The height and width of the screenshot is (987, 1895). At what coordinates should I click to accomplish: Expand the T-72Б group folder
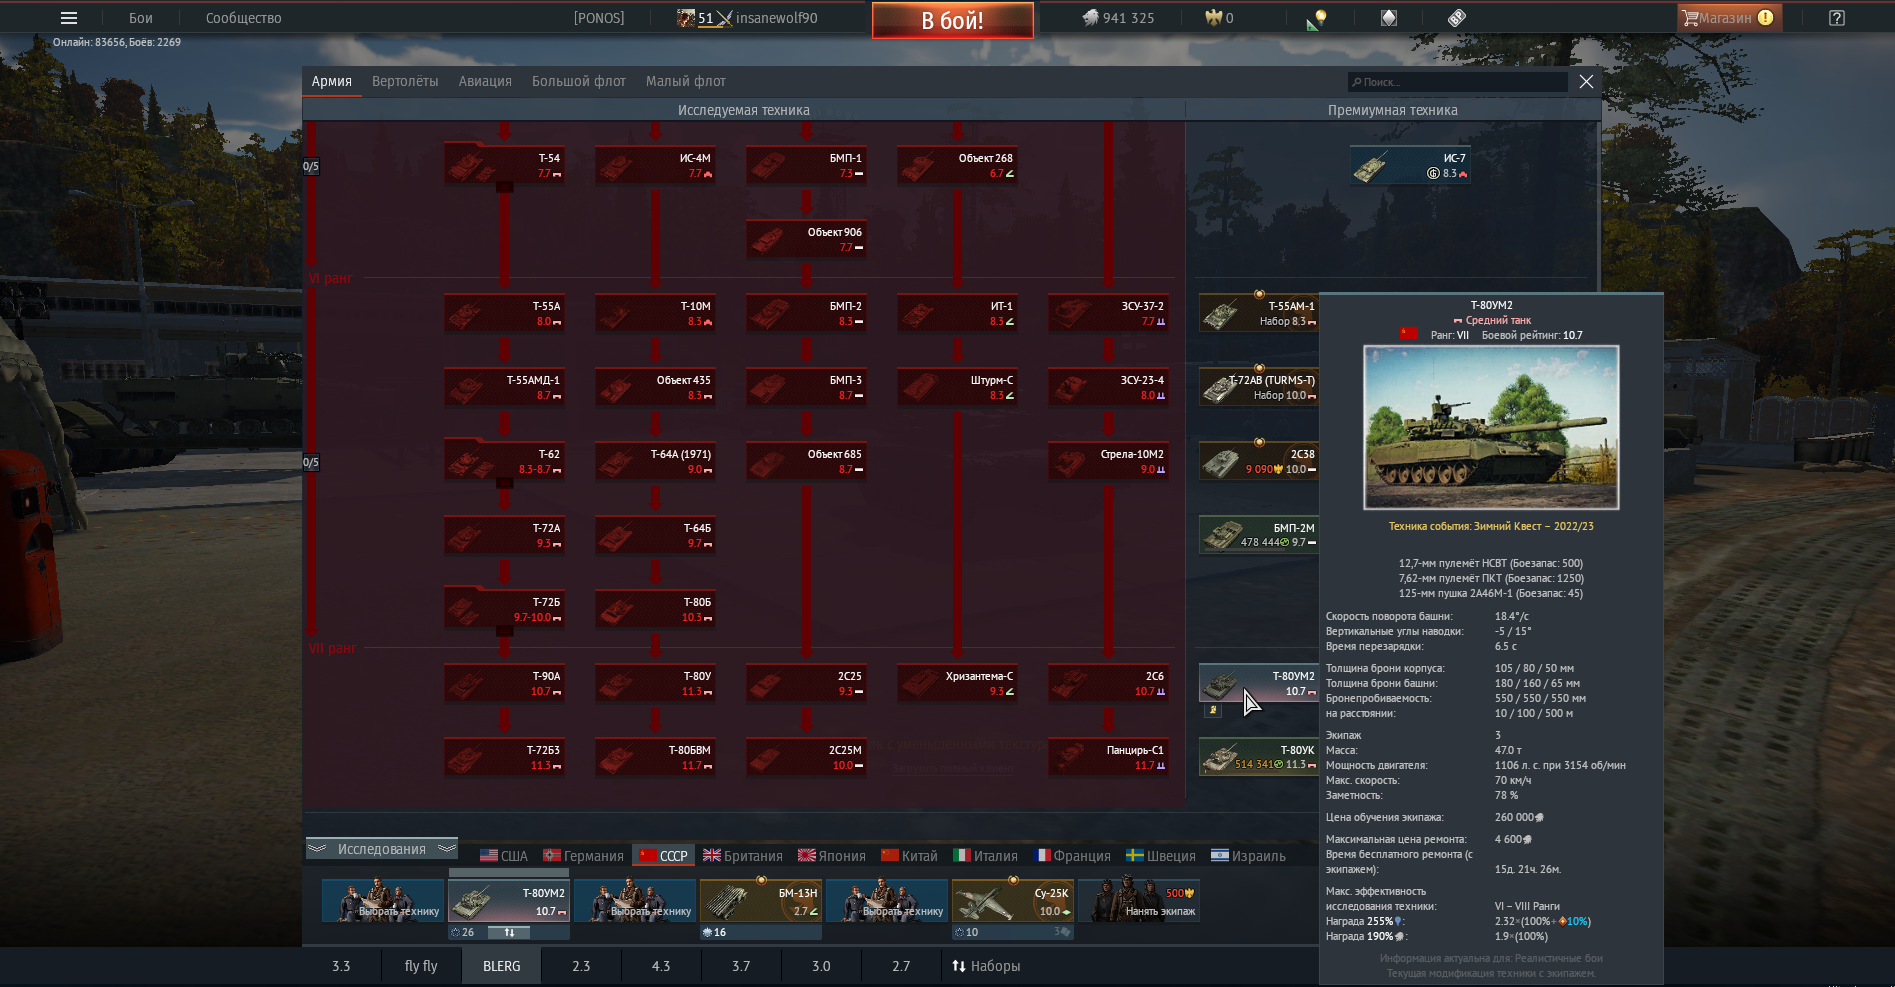pos(505,631)
